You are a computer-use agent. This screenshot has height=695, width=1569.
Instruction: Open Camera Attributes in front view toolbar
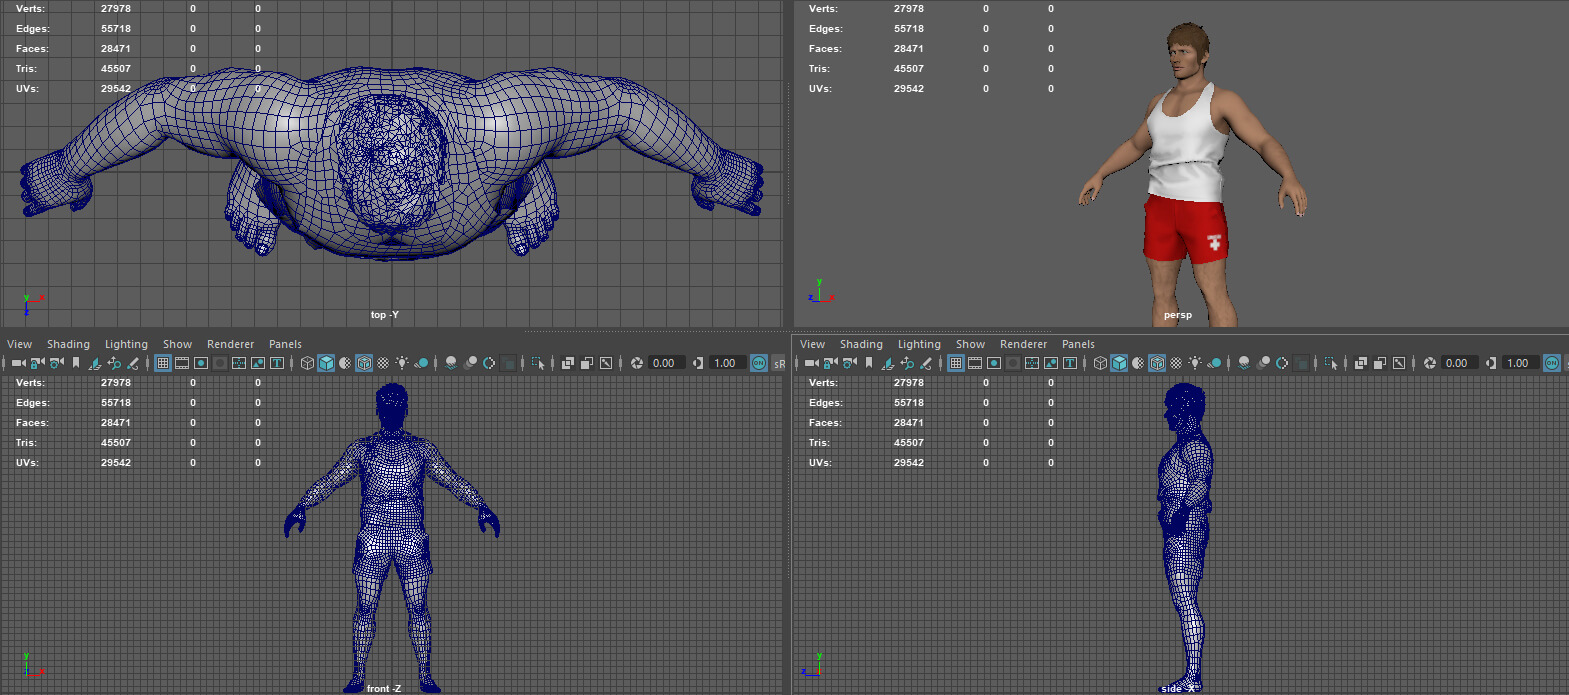click(x=57, y=363)
